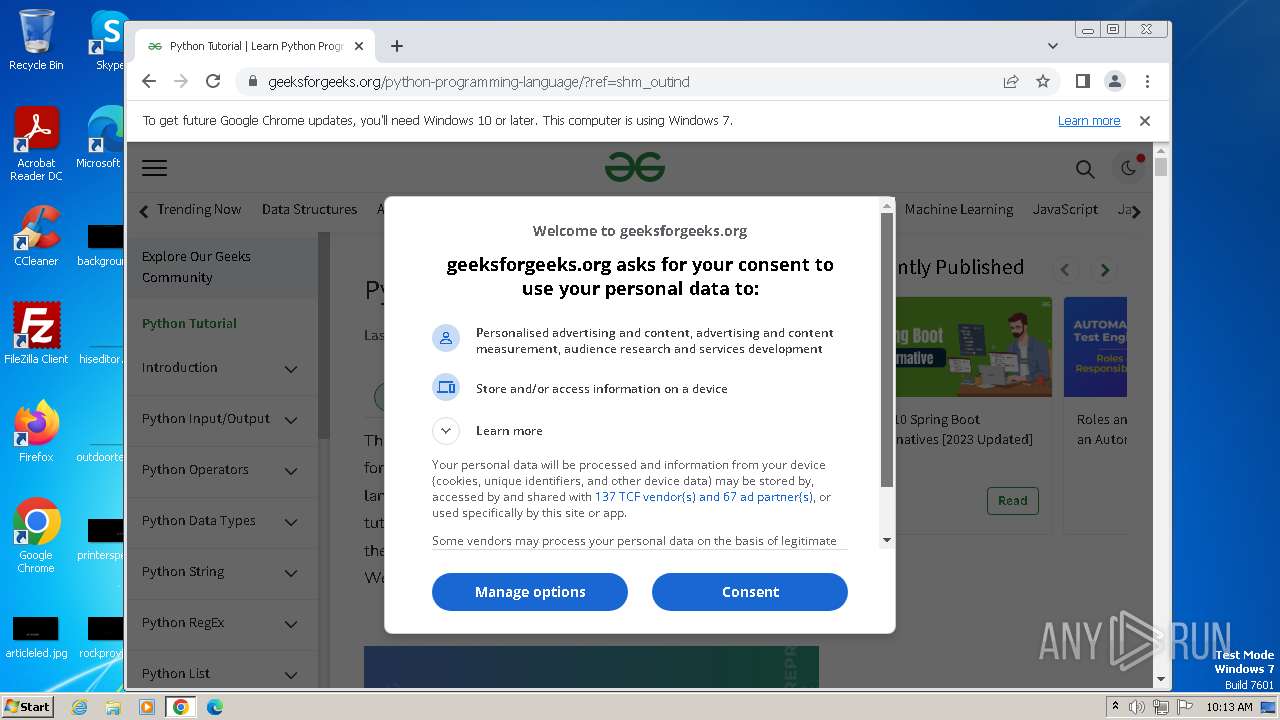Click Internet Explorer taskbar icon
Screen dimensions: 1280x720
(80, 707)
